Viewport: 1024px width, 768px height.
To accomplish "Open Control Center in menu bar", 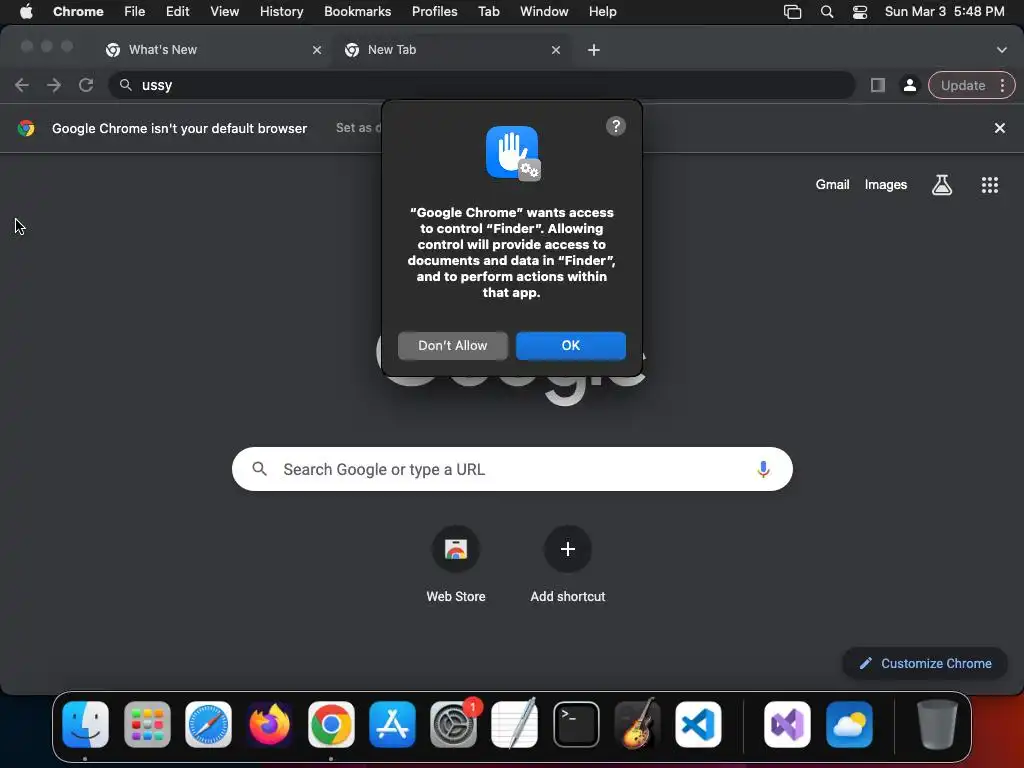I will tap(859, 12).
